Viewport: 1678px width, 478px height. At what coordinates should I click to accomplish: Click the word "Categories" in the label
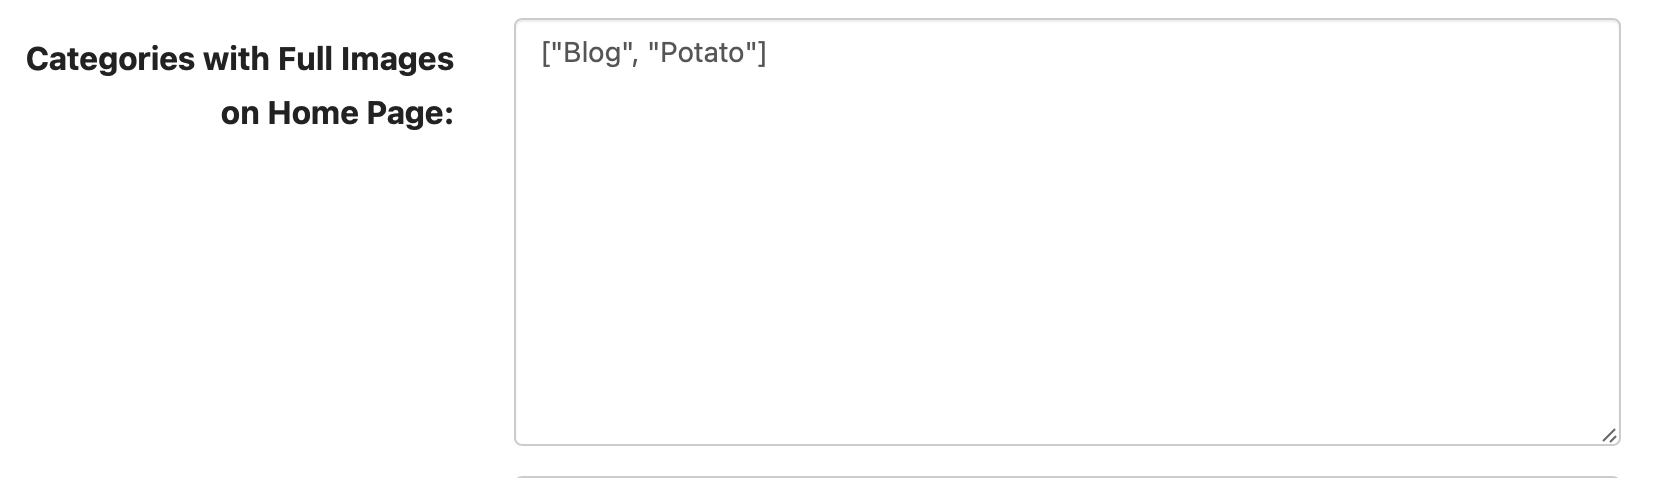tap(110, 60)
